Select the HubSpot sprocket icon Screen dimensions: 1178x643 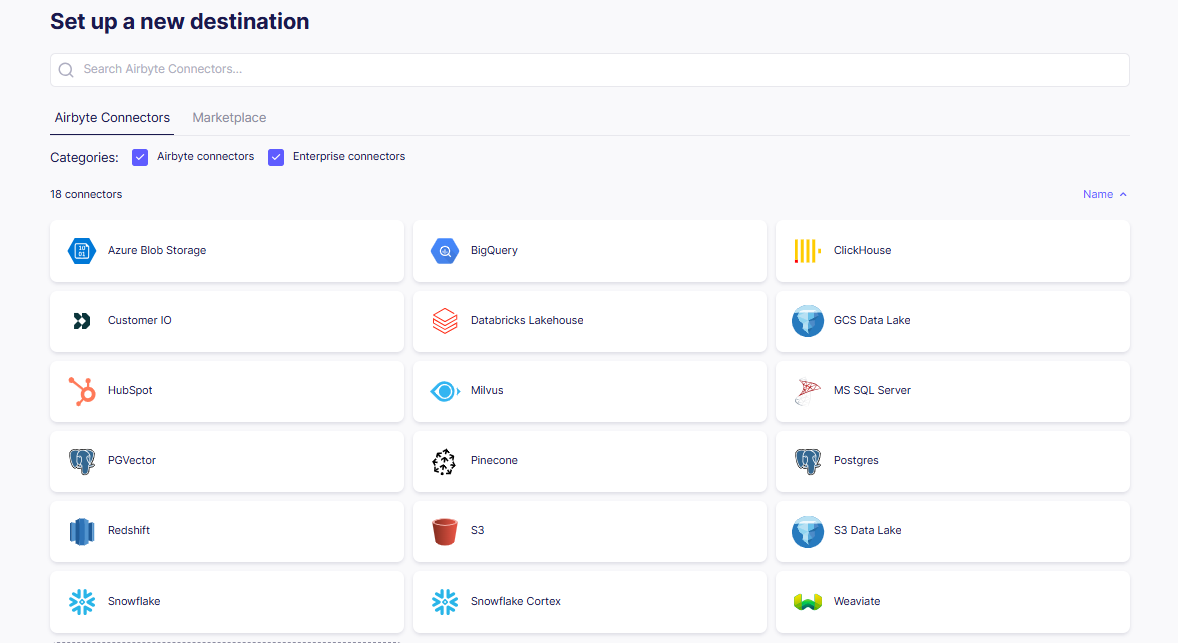[x=81, y=391]
